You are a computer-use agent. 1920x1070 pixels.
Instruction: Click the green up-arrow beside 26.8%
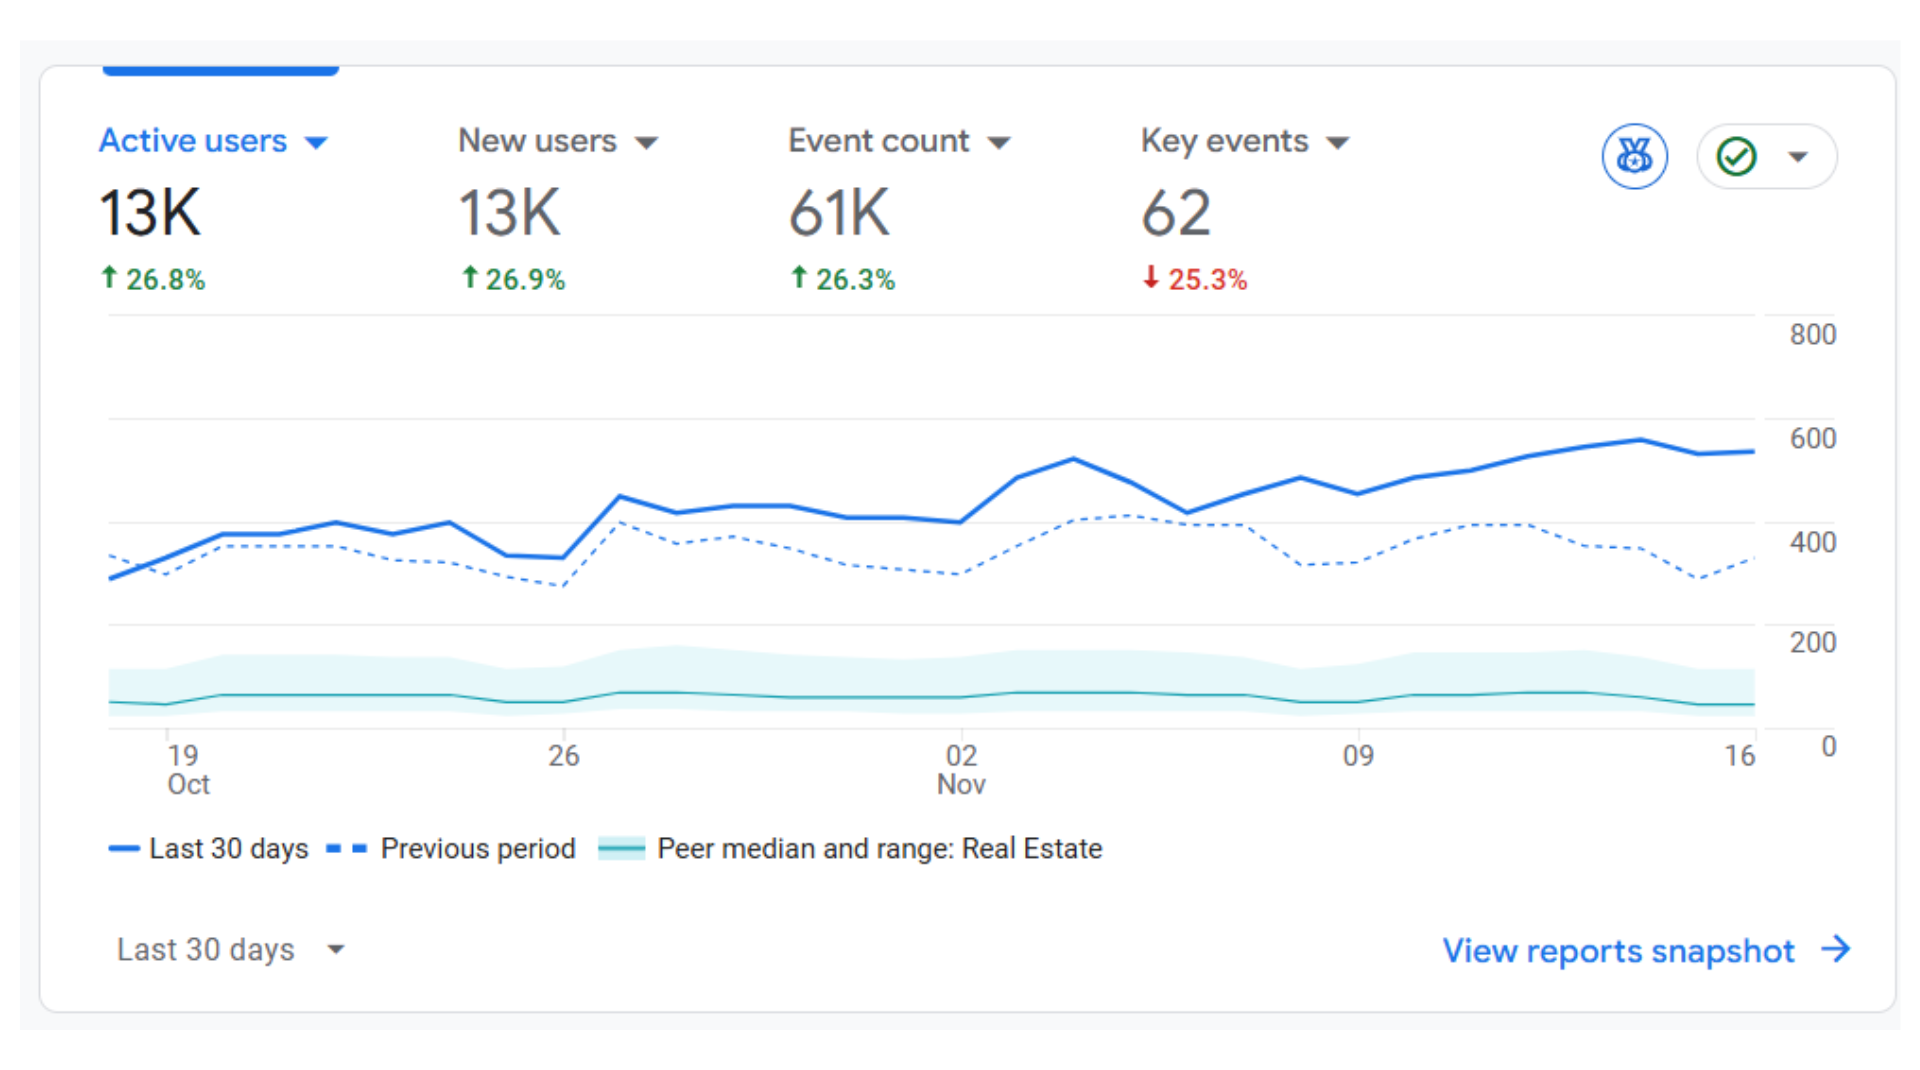coord(108,278)
